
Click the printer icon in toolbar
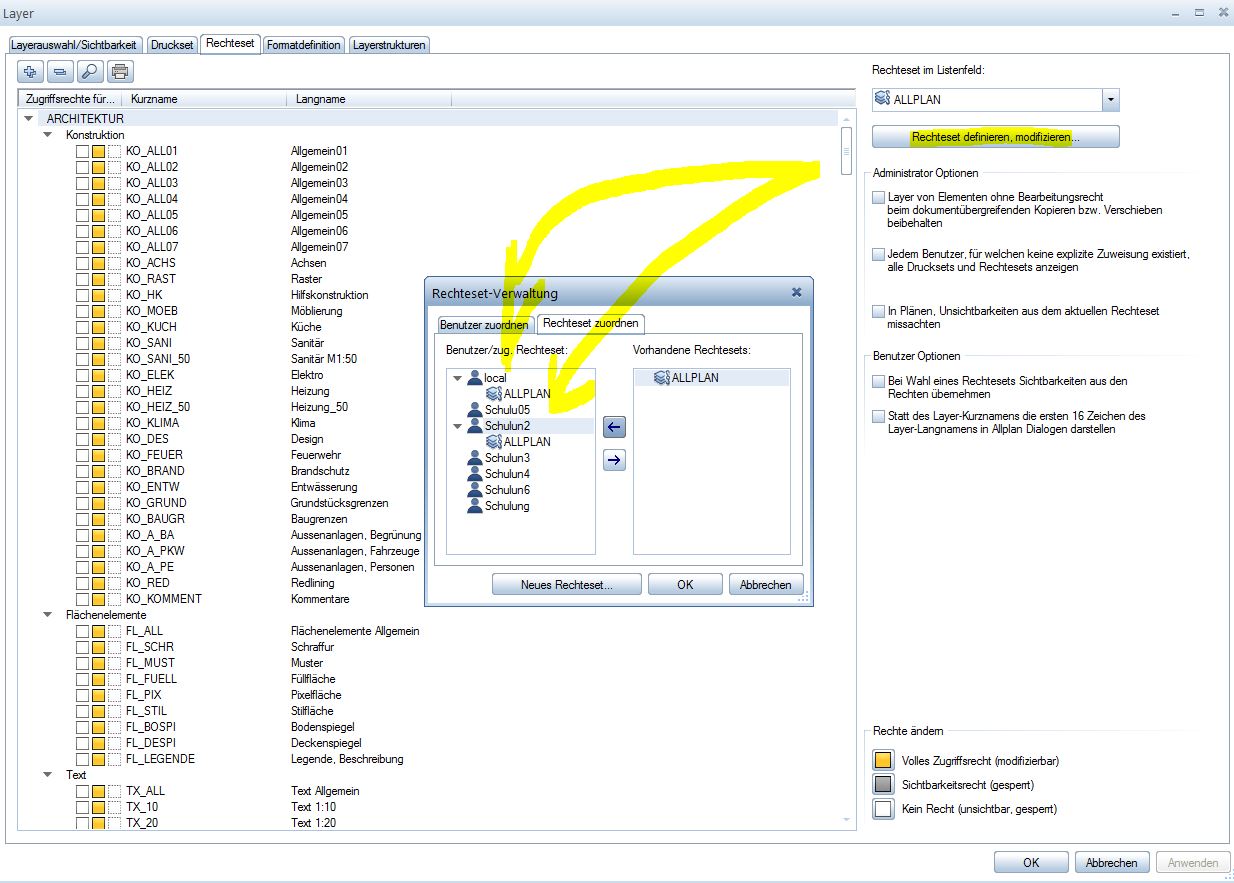(120, 71)
